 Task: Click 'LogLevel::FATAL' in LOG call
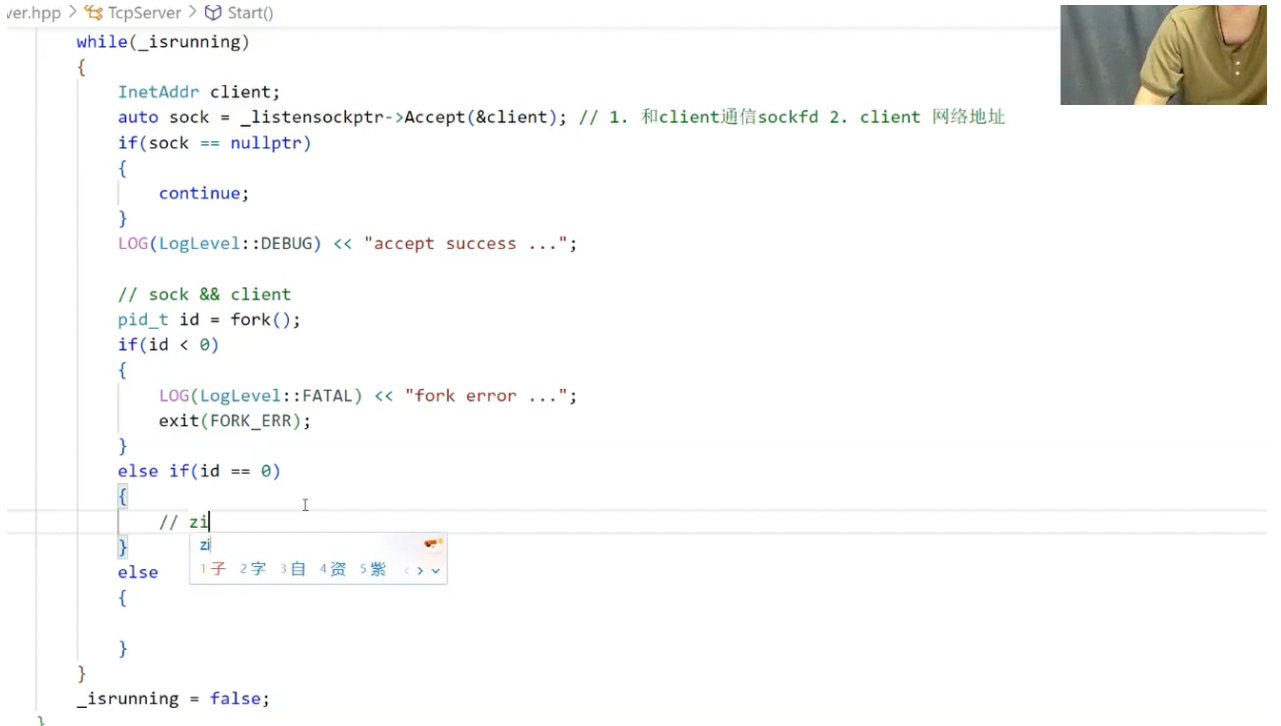click(x=276, y=396)
